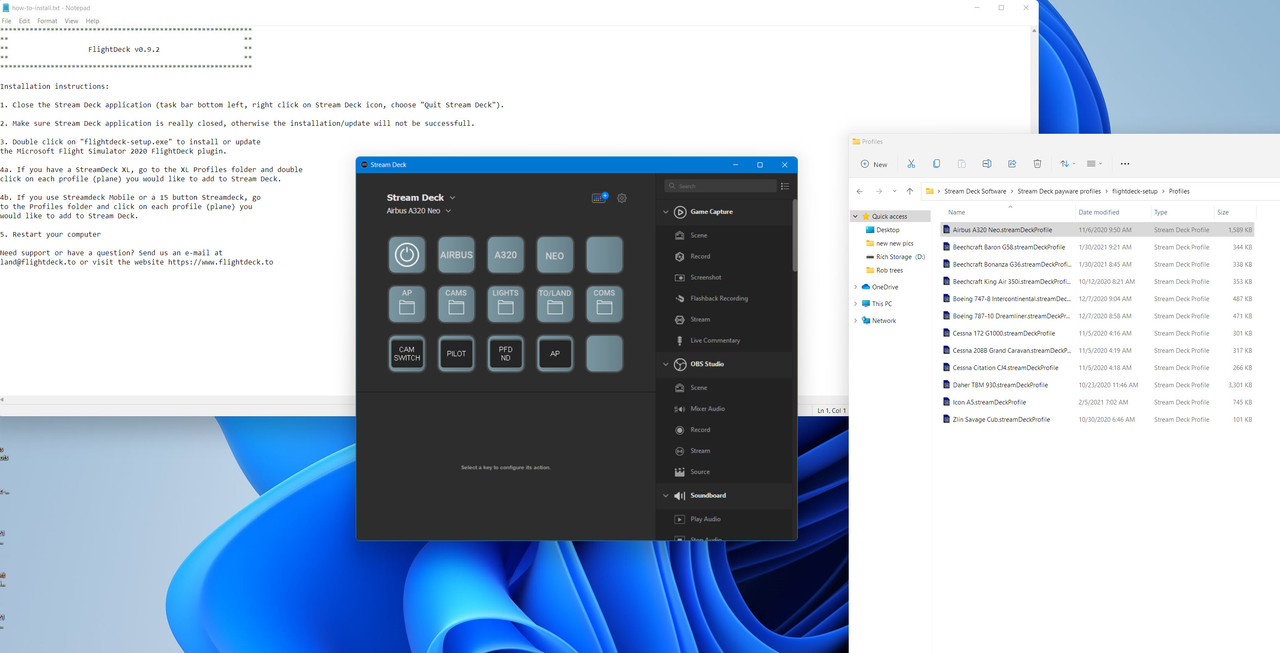
Task: Click the Delete trash icon in File Explorer
Action: click(1037, 164)
